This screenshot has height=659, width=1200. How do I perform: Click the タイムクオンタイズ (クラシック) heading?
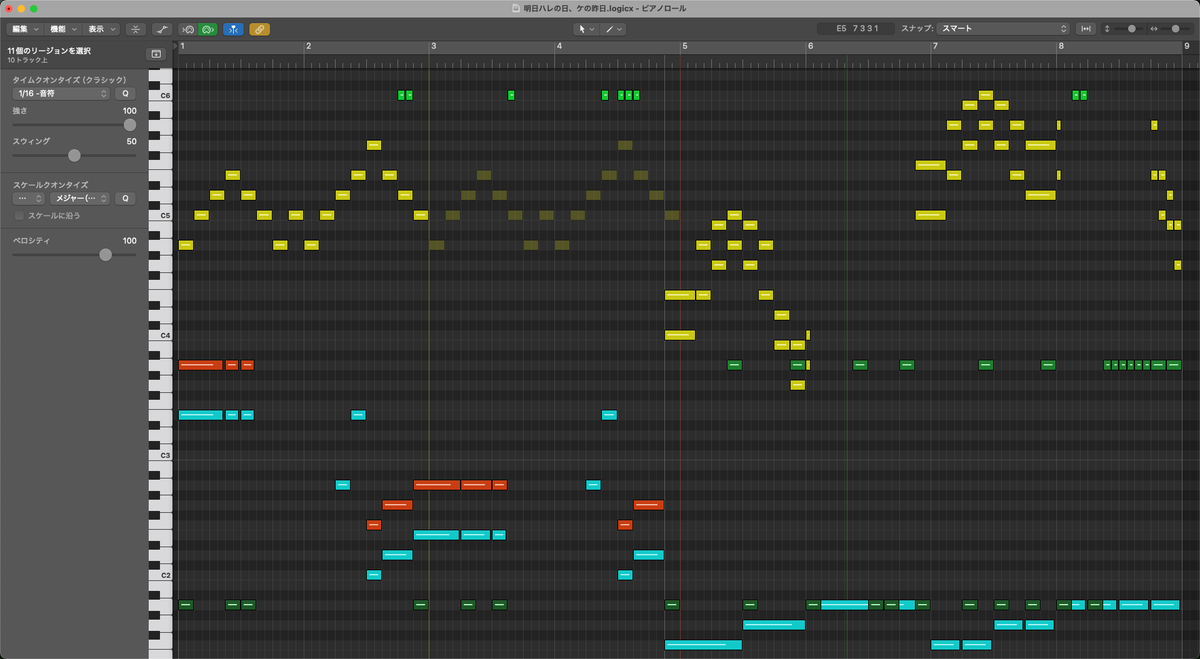click(69, 79)
